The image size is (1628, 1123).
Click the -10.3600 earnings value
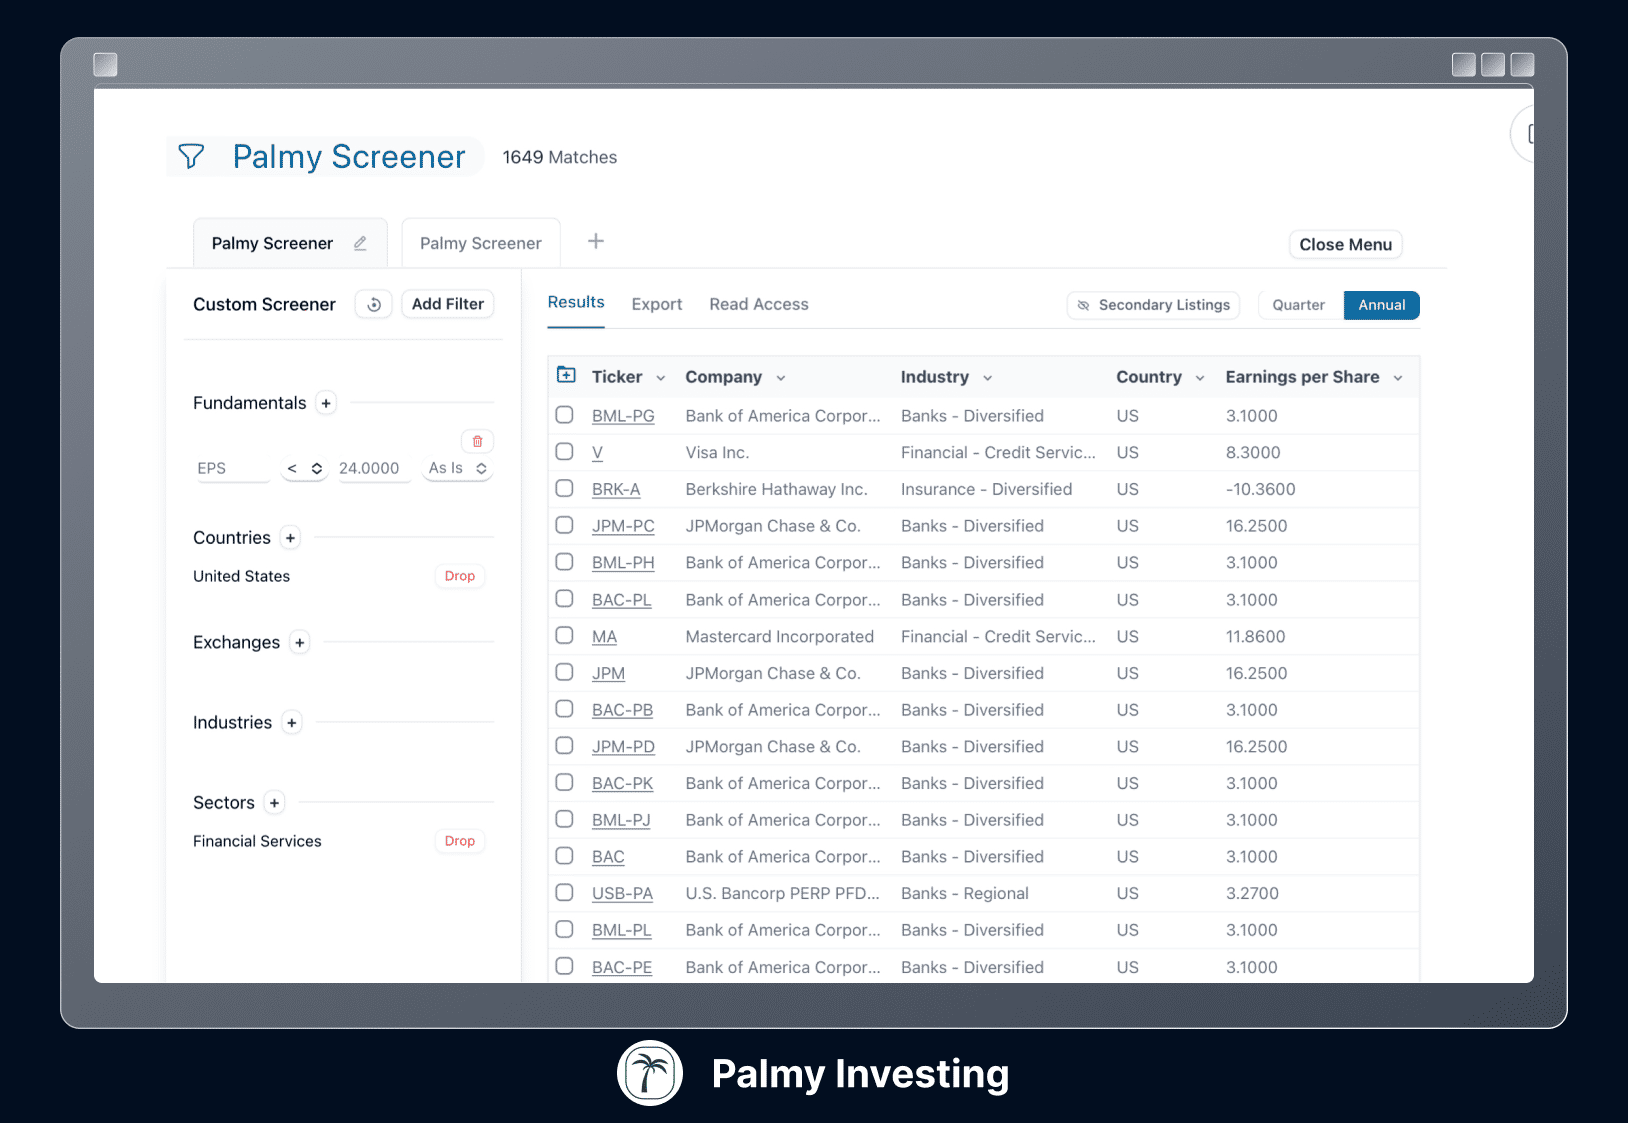click(1260, 489)
